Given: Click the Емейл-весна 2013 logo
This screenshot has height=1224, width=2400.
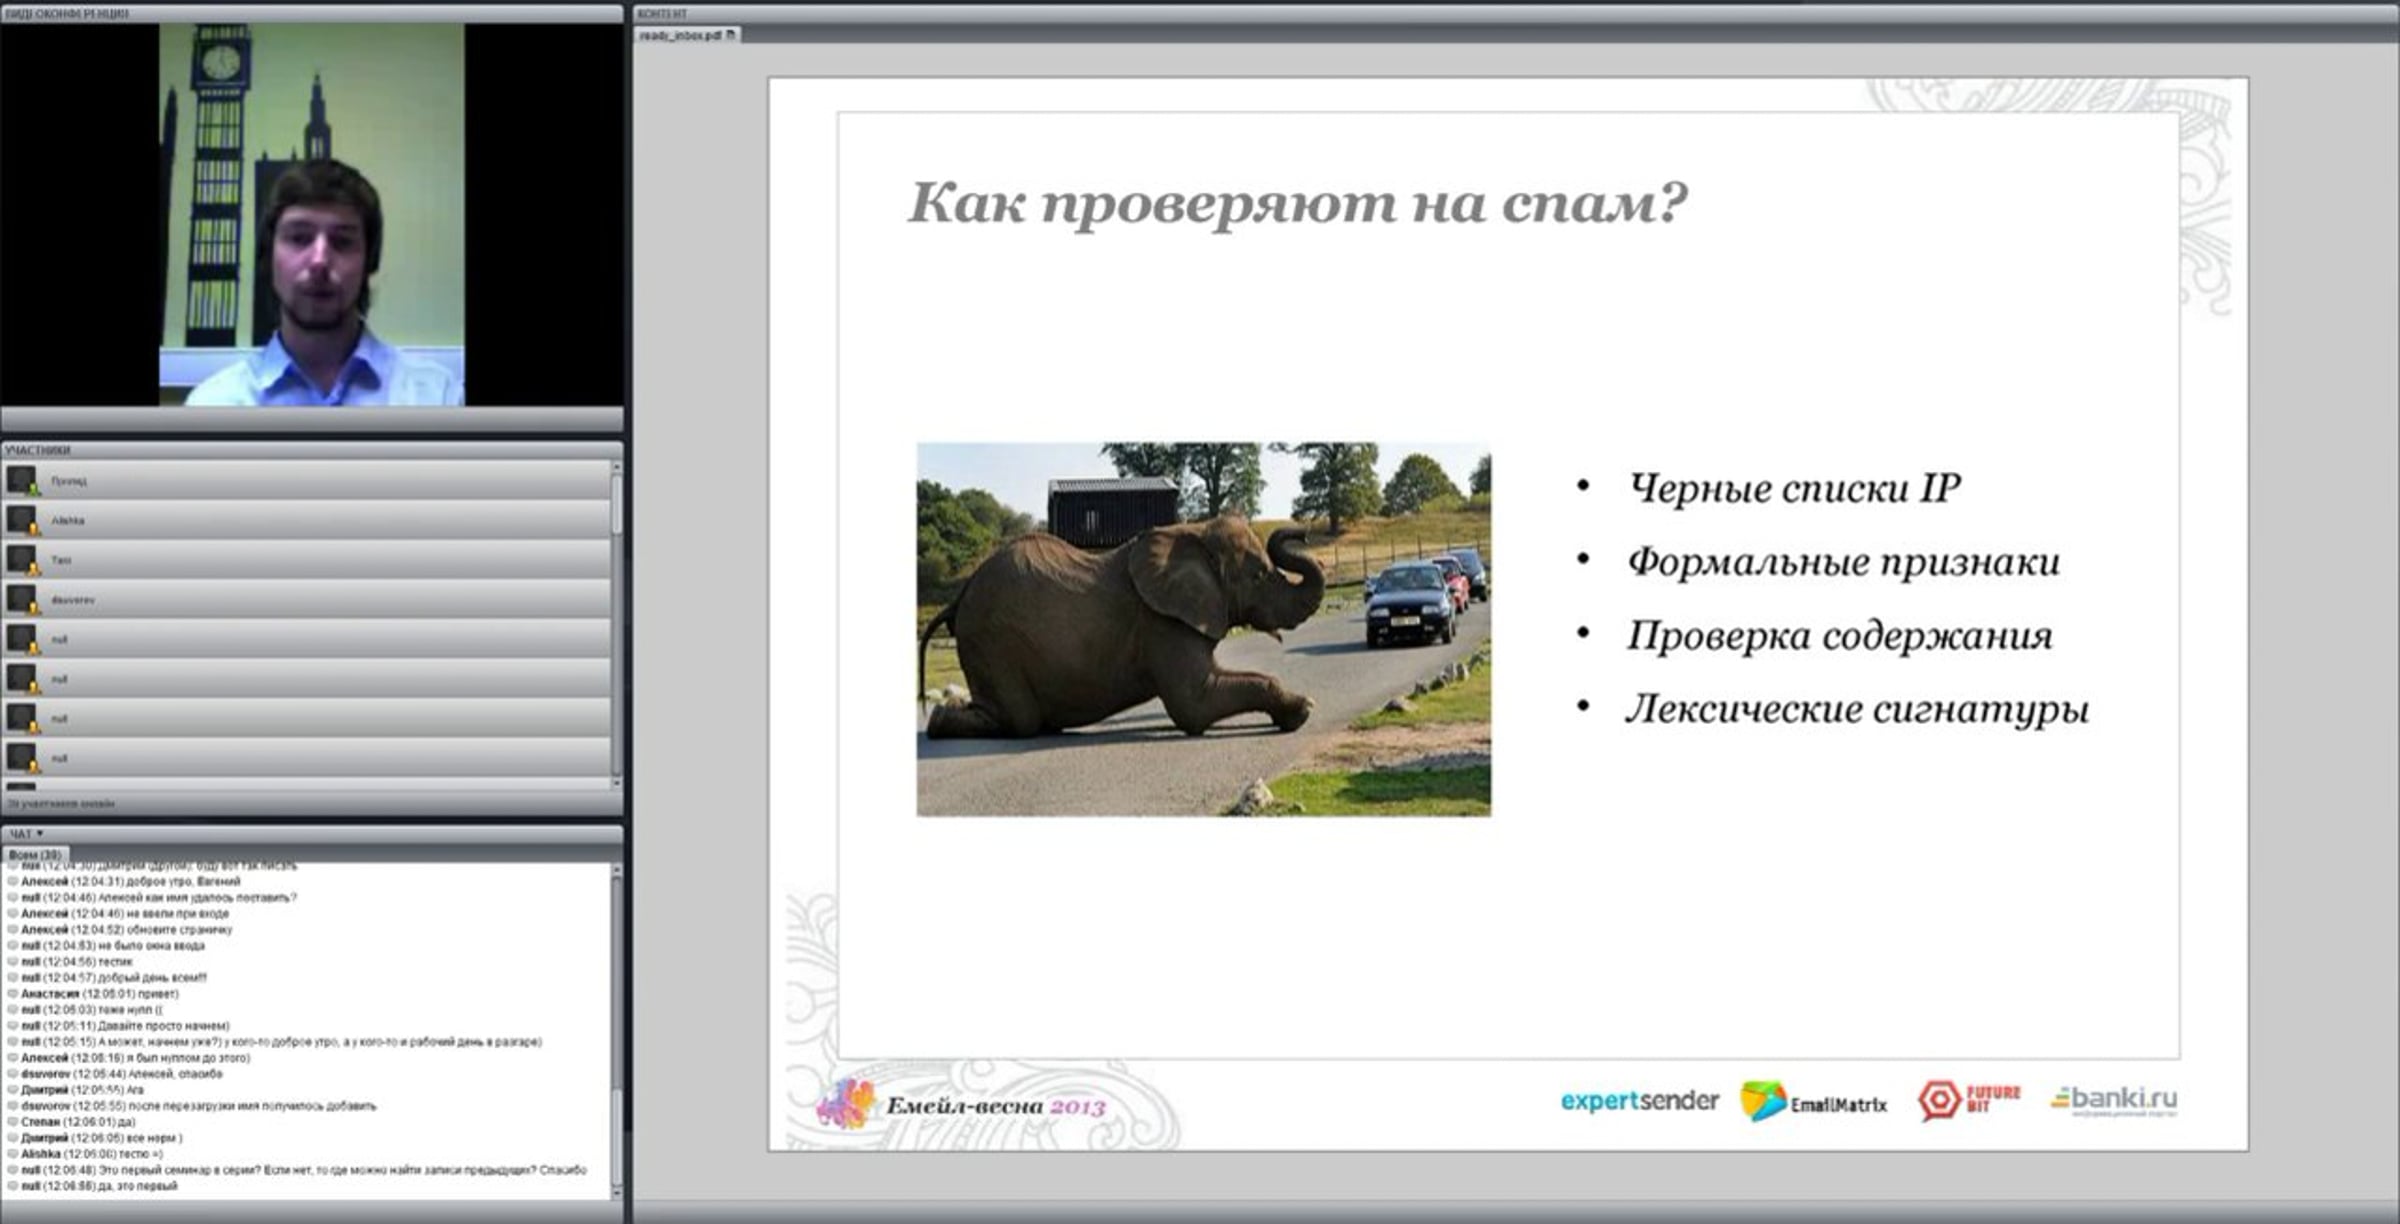Looking at the screenshot, I should point(964,1105).
